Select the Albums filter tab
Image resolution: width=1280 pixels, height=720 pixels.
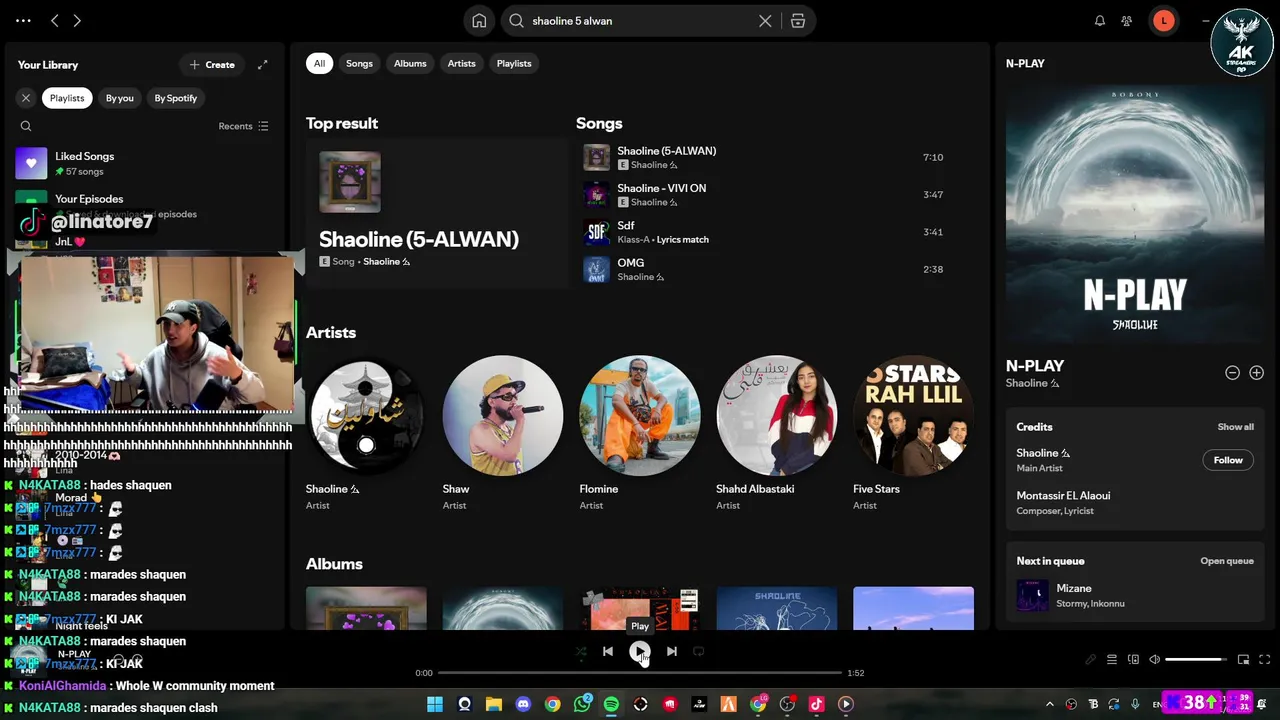410,63
